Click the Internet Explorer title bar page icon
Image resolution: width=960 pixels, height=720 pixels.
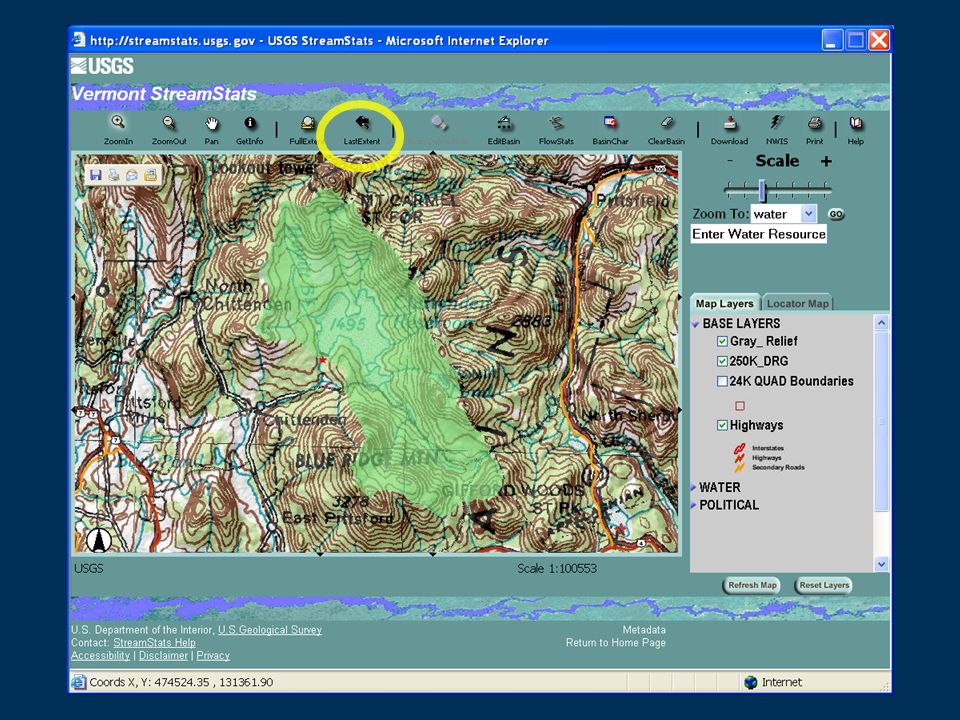tap(78, 40)
